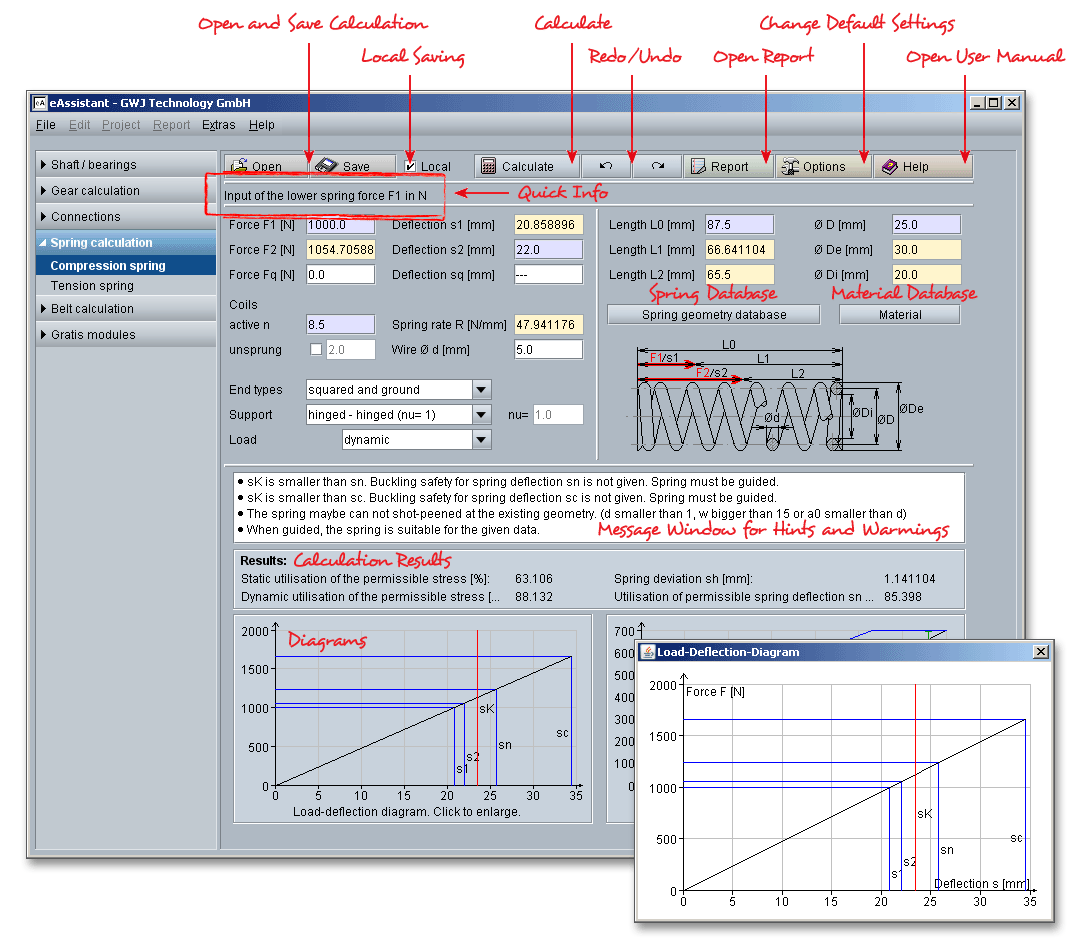Select Tension spring in the sidebar

pyautogui.click(x=92, y=286)
